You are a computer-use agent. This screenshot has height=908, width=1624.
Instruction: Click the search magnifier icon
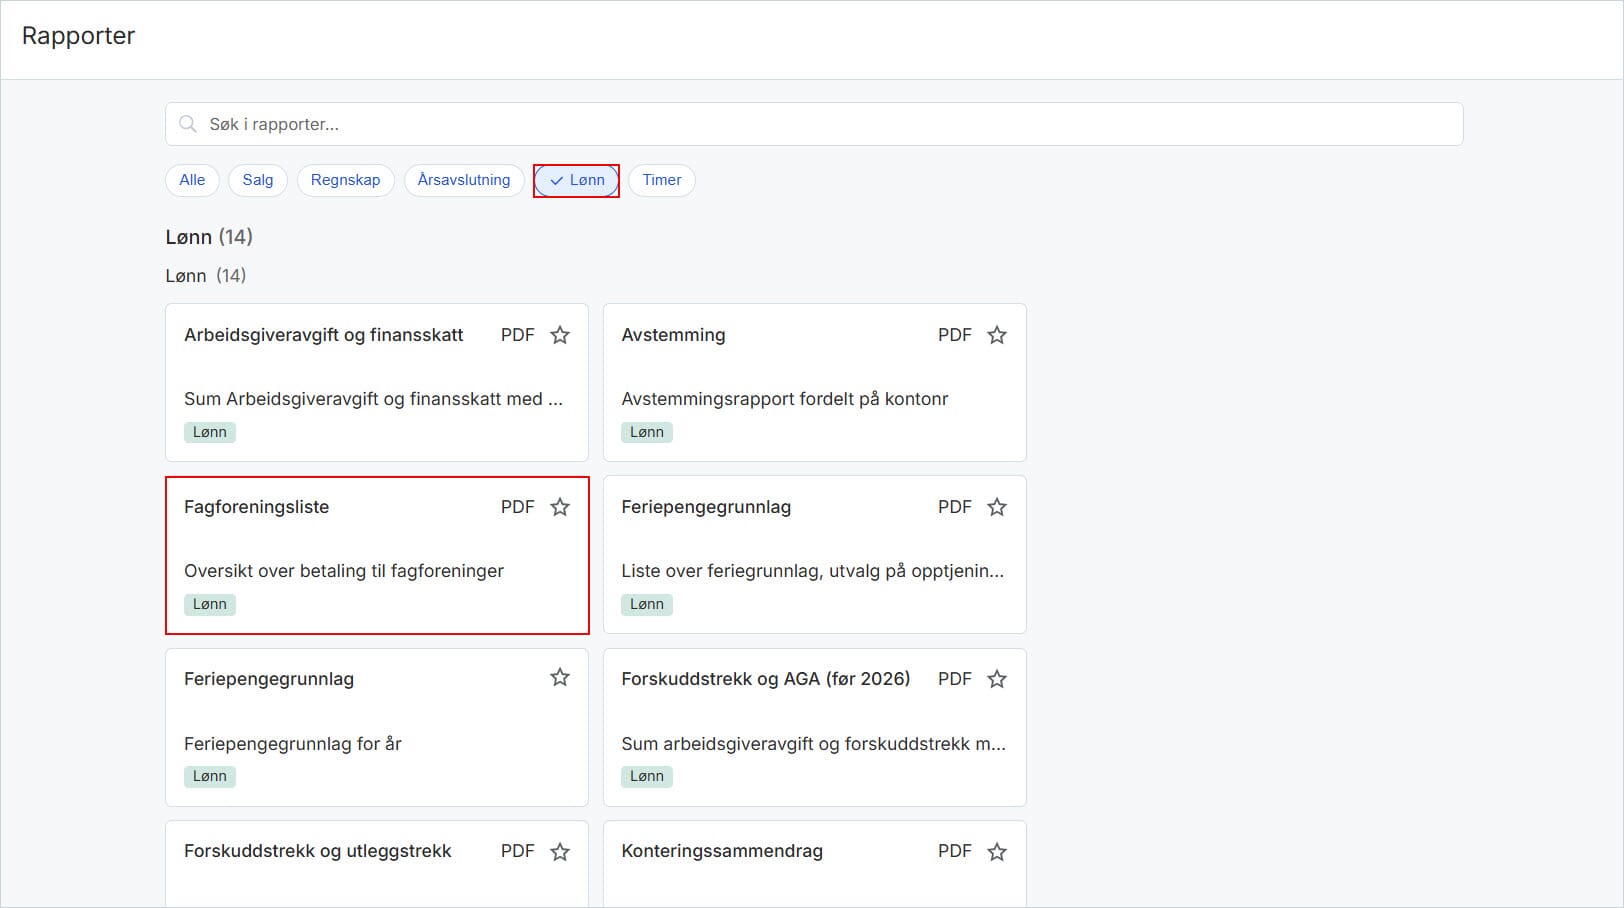(187, 124)
